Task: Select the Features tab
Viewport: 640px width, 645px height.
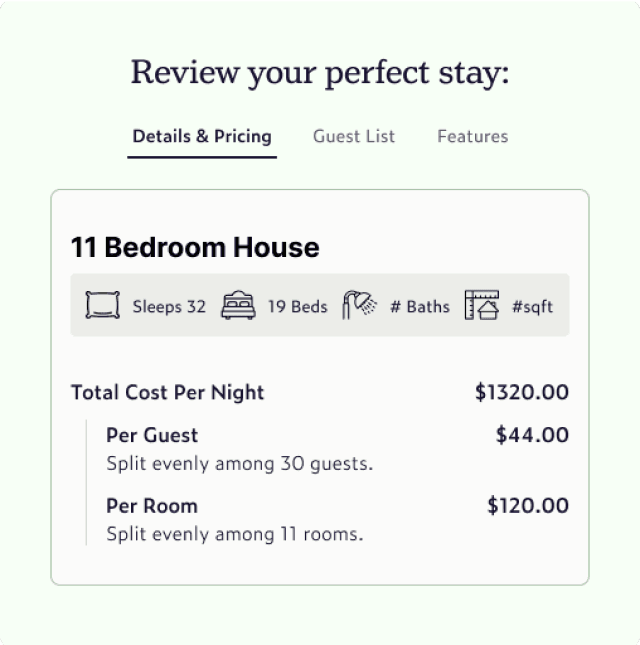Action: [x=472, y=137]
